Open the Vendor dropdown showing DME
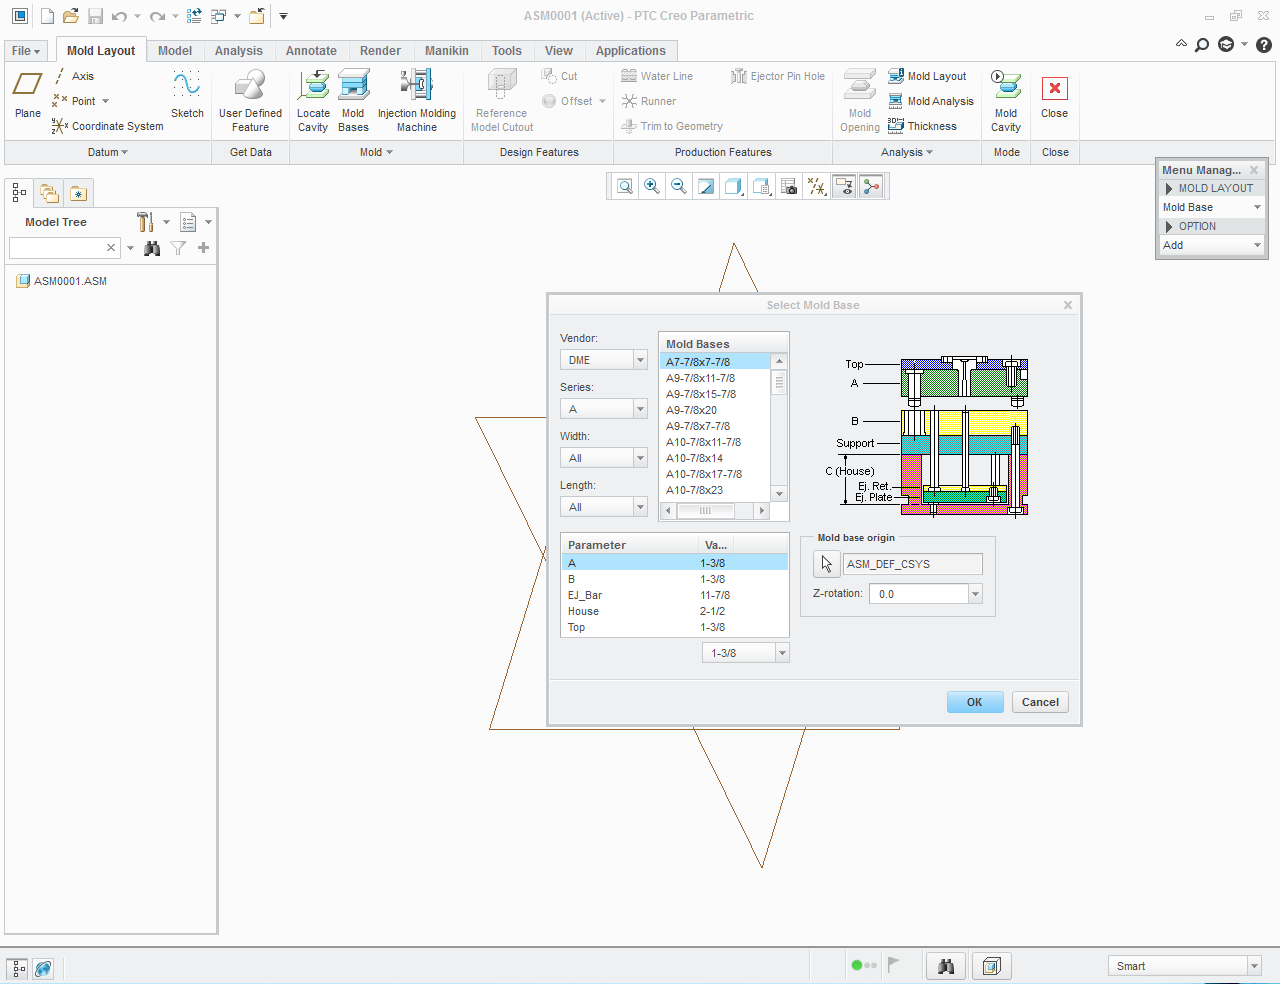The image size is (1280, 984). pyautogui.click(x=604, y=360)
